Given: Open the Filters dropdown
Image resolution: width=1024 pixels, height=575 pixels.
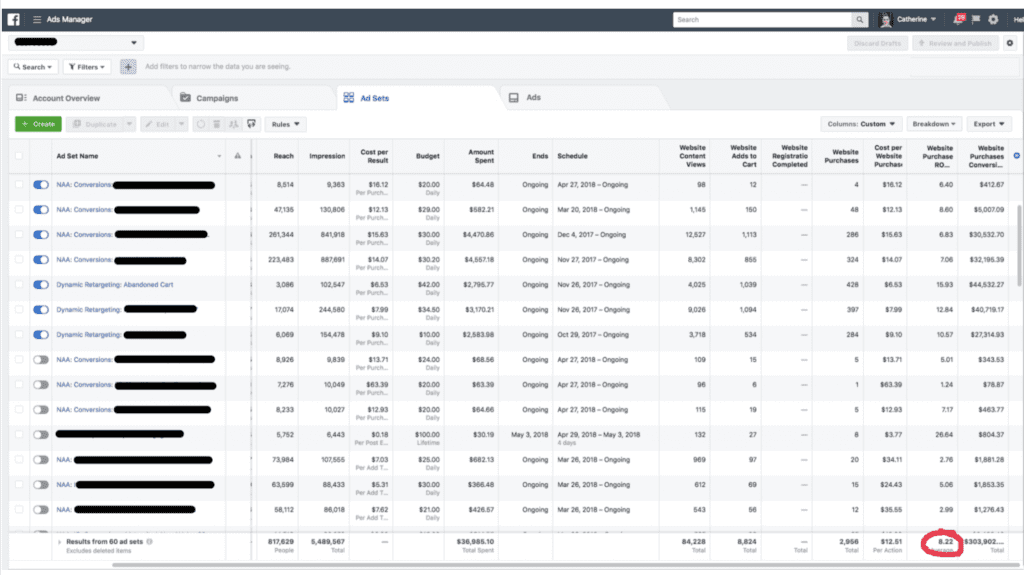Looking at the screenshot, I should pyautogui.click(x=87, y=67).
